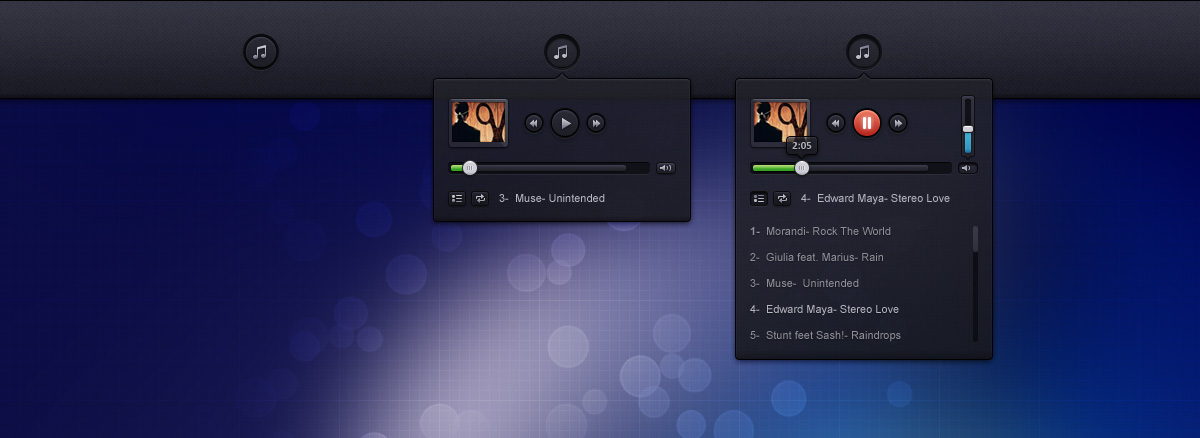This screenshot has width=1200, height=438.
Task: Toggle repeat mode in Muse player
Action: pyautogui.click(x=480, y=198)
